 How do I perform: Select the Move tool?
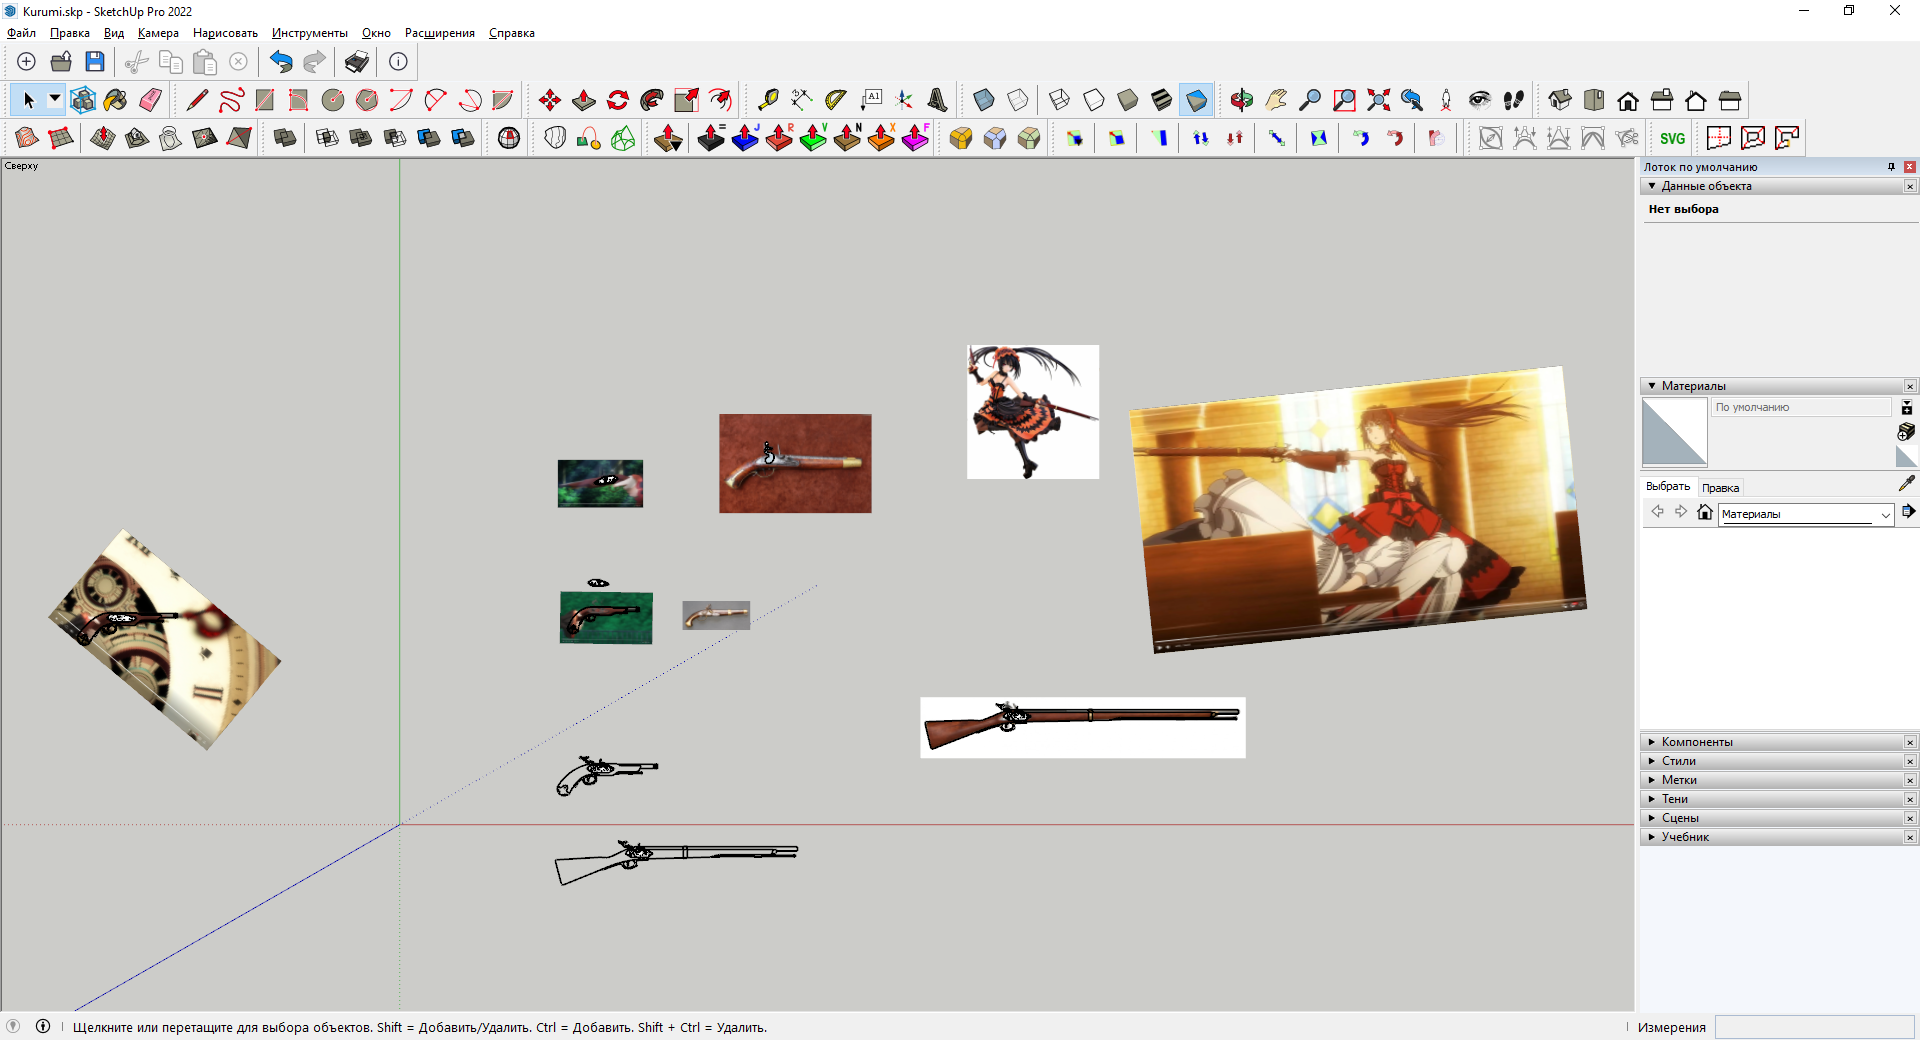tap(550, 100)
